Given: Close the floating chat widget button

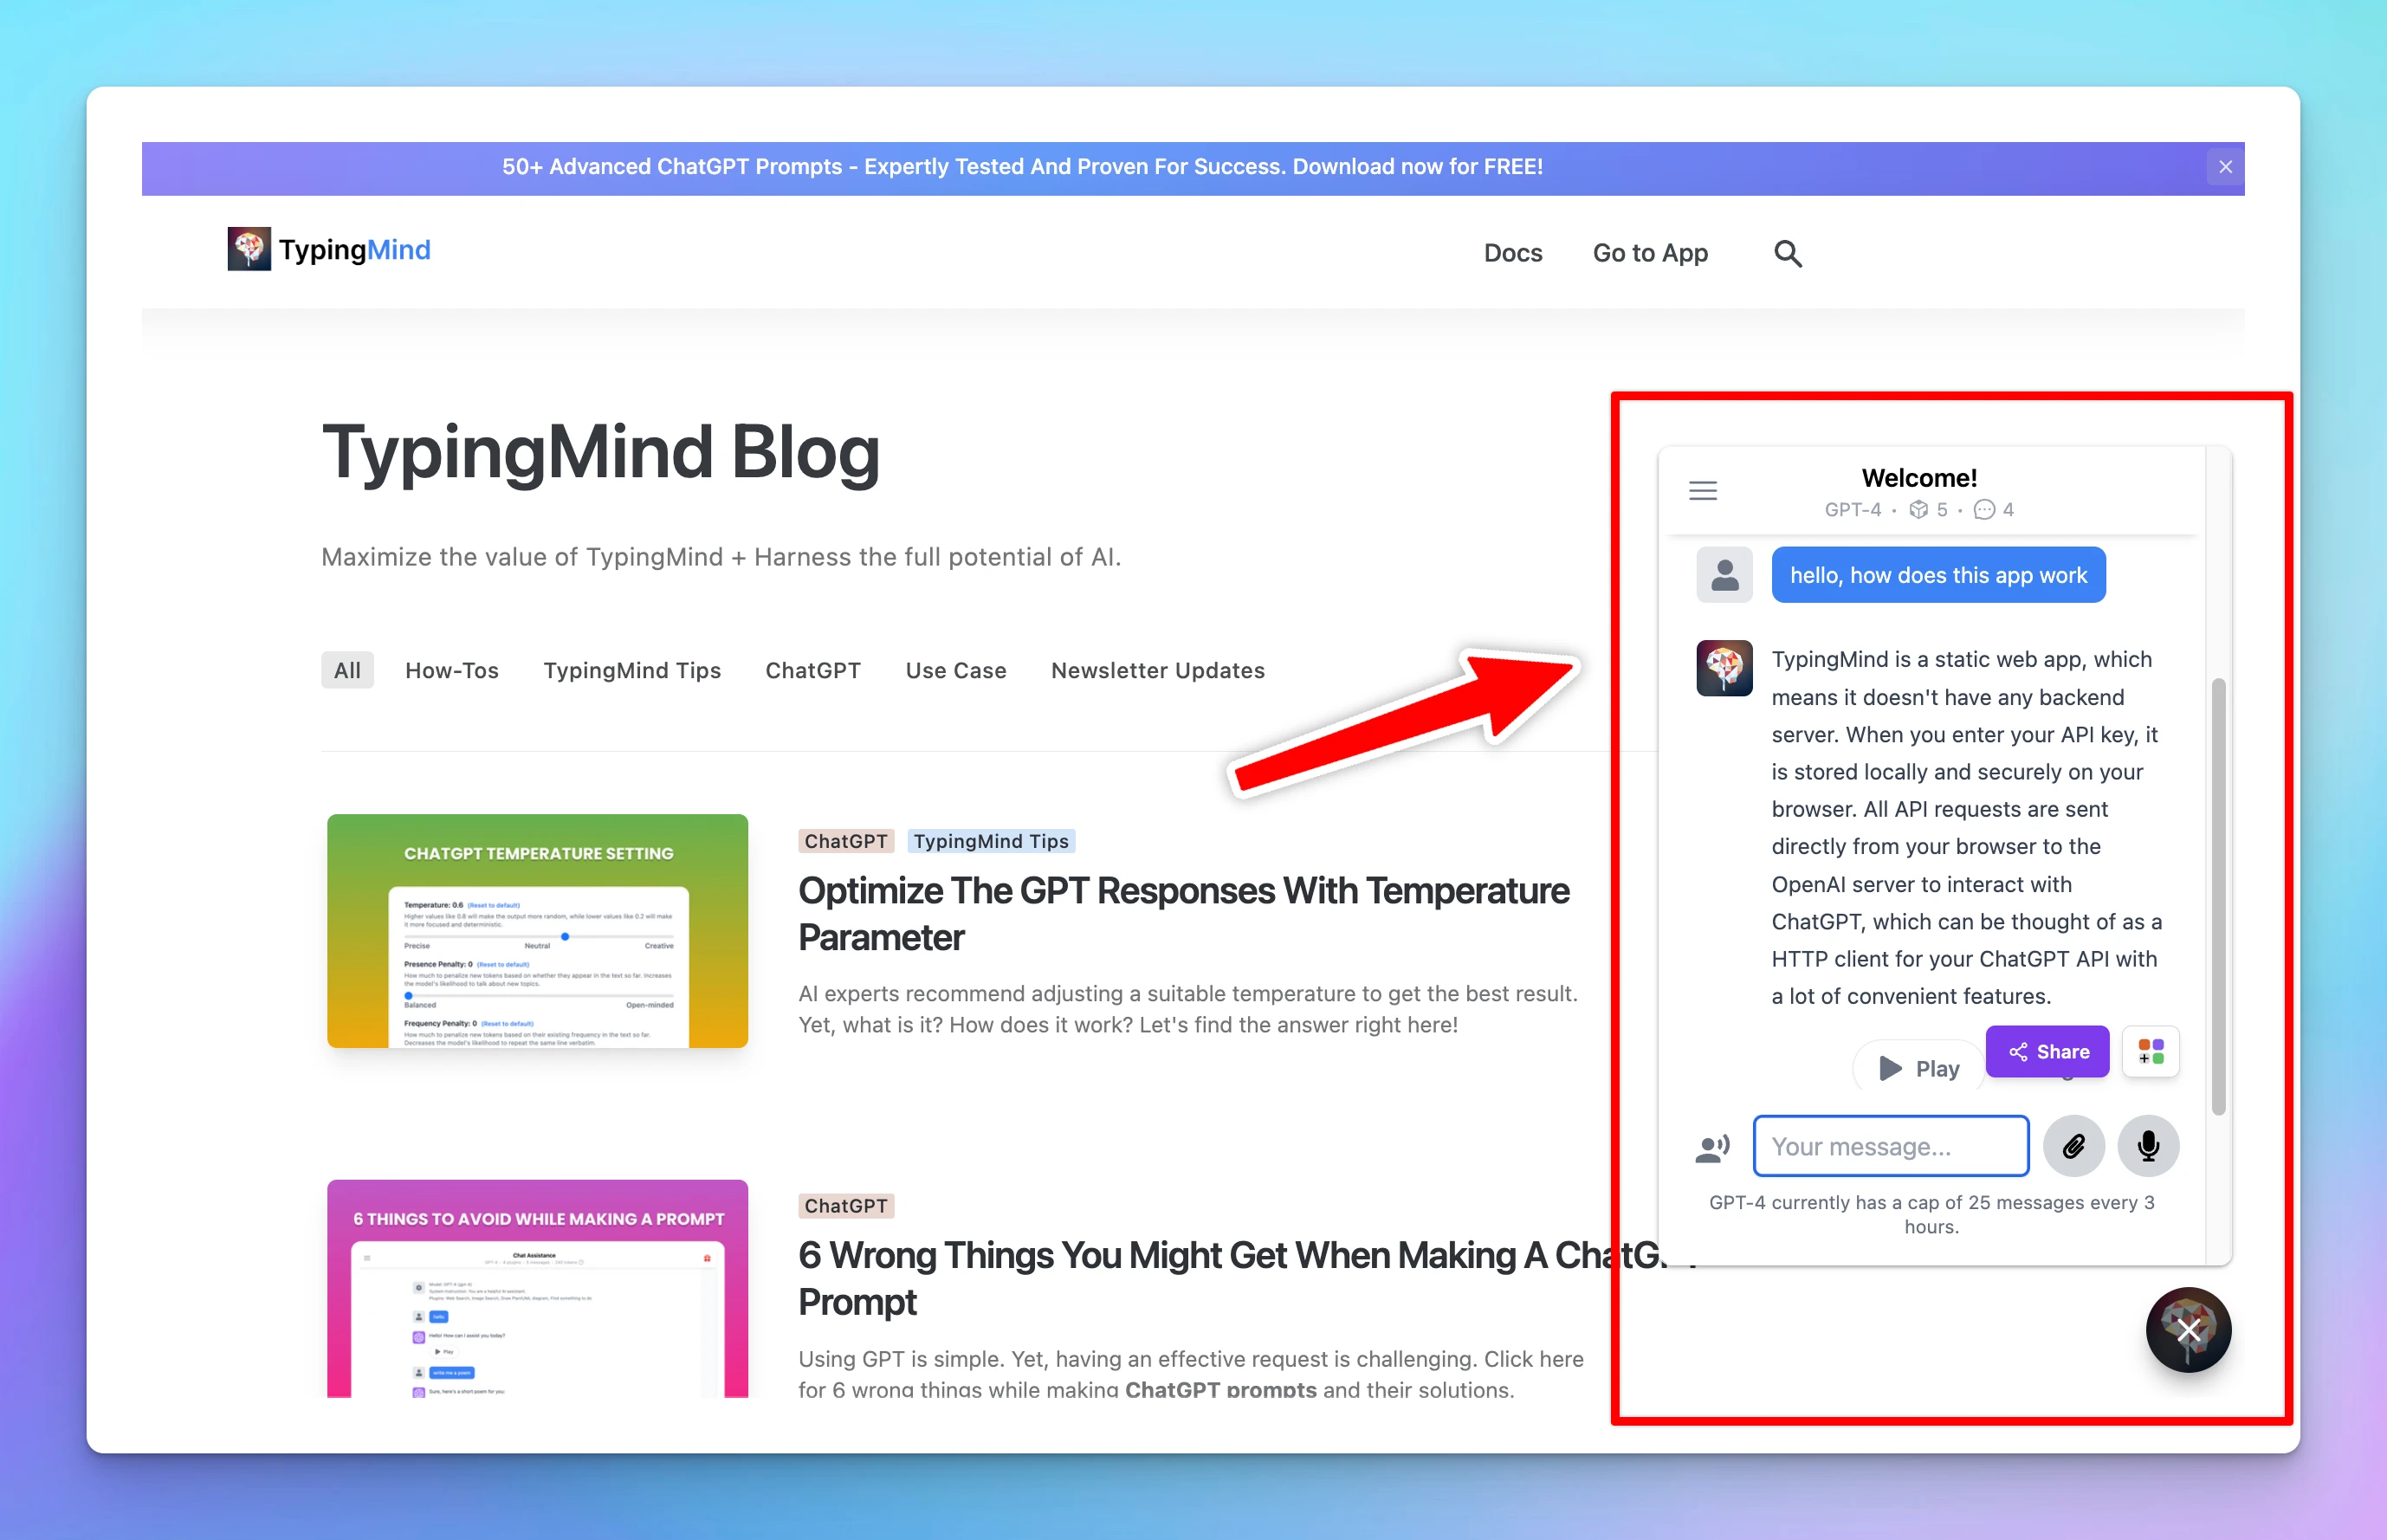Looking at the screenshot, I should 2188,1330.
